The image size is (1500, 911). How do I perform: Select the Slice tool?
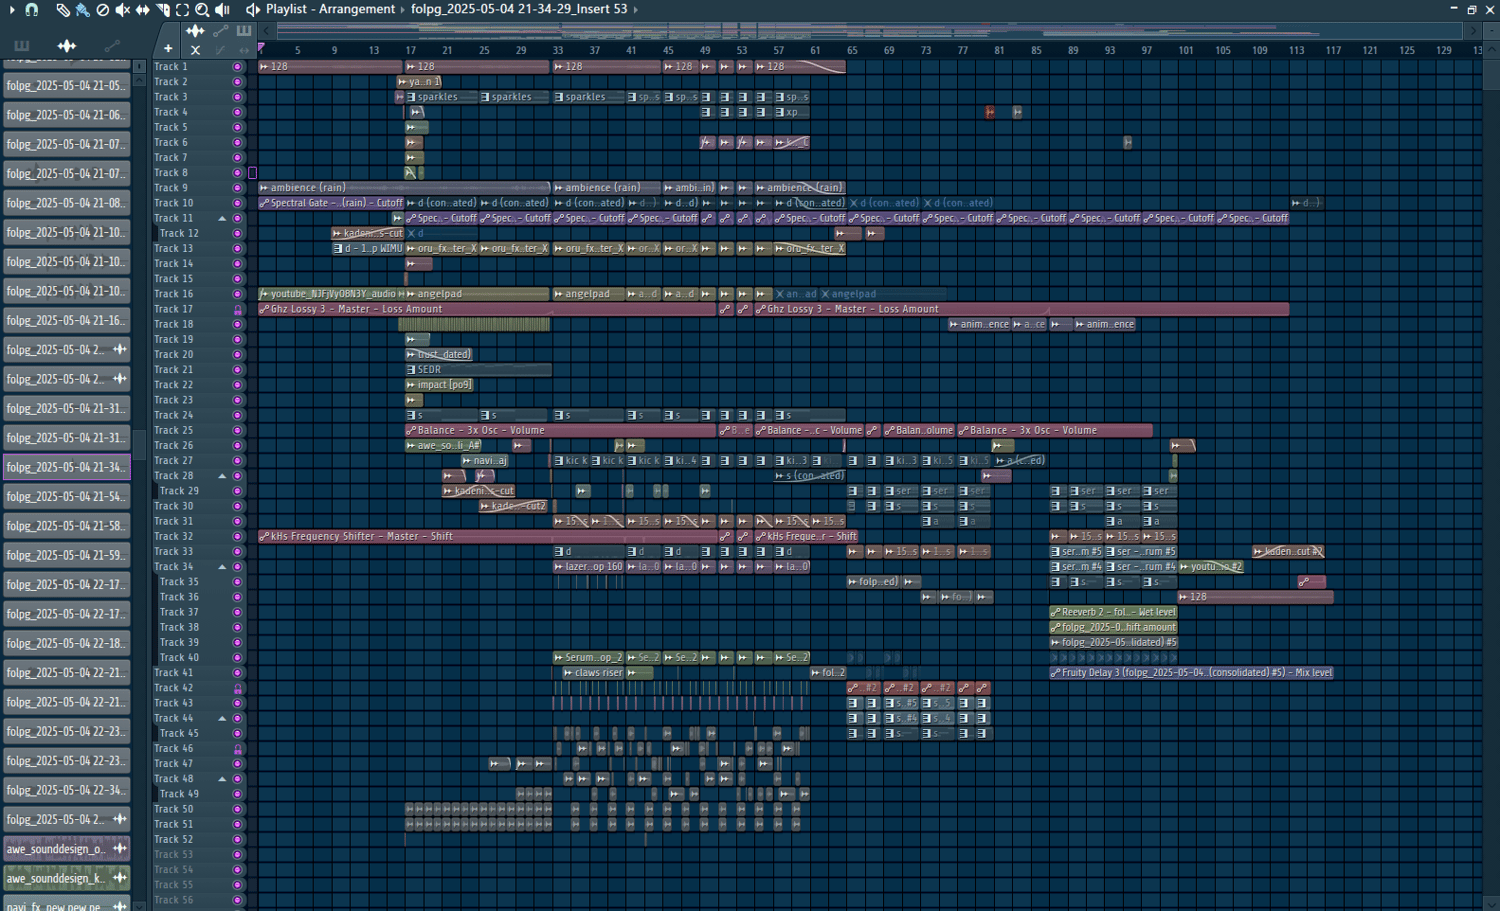162,9
